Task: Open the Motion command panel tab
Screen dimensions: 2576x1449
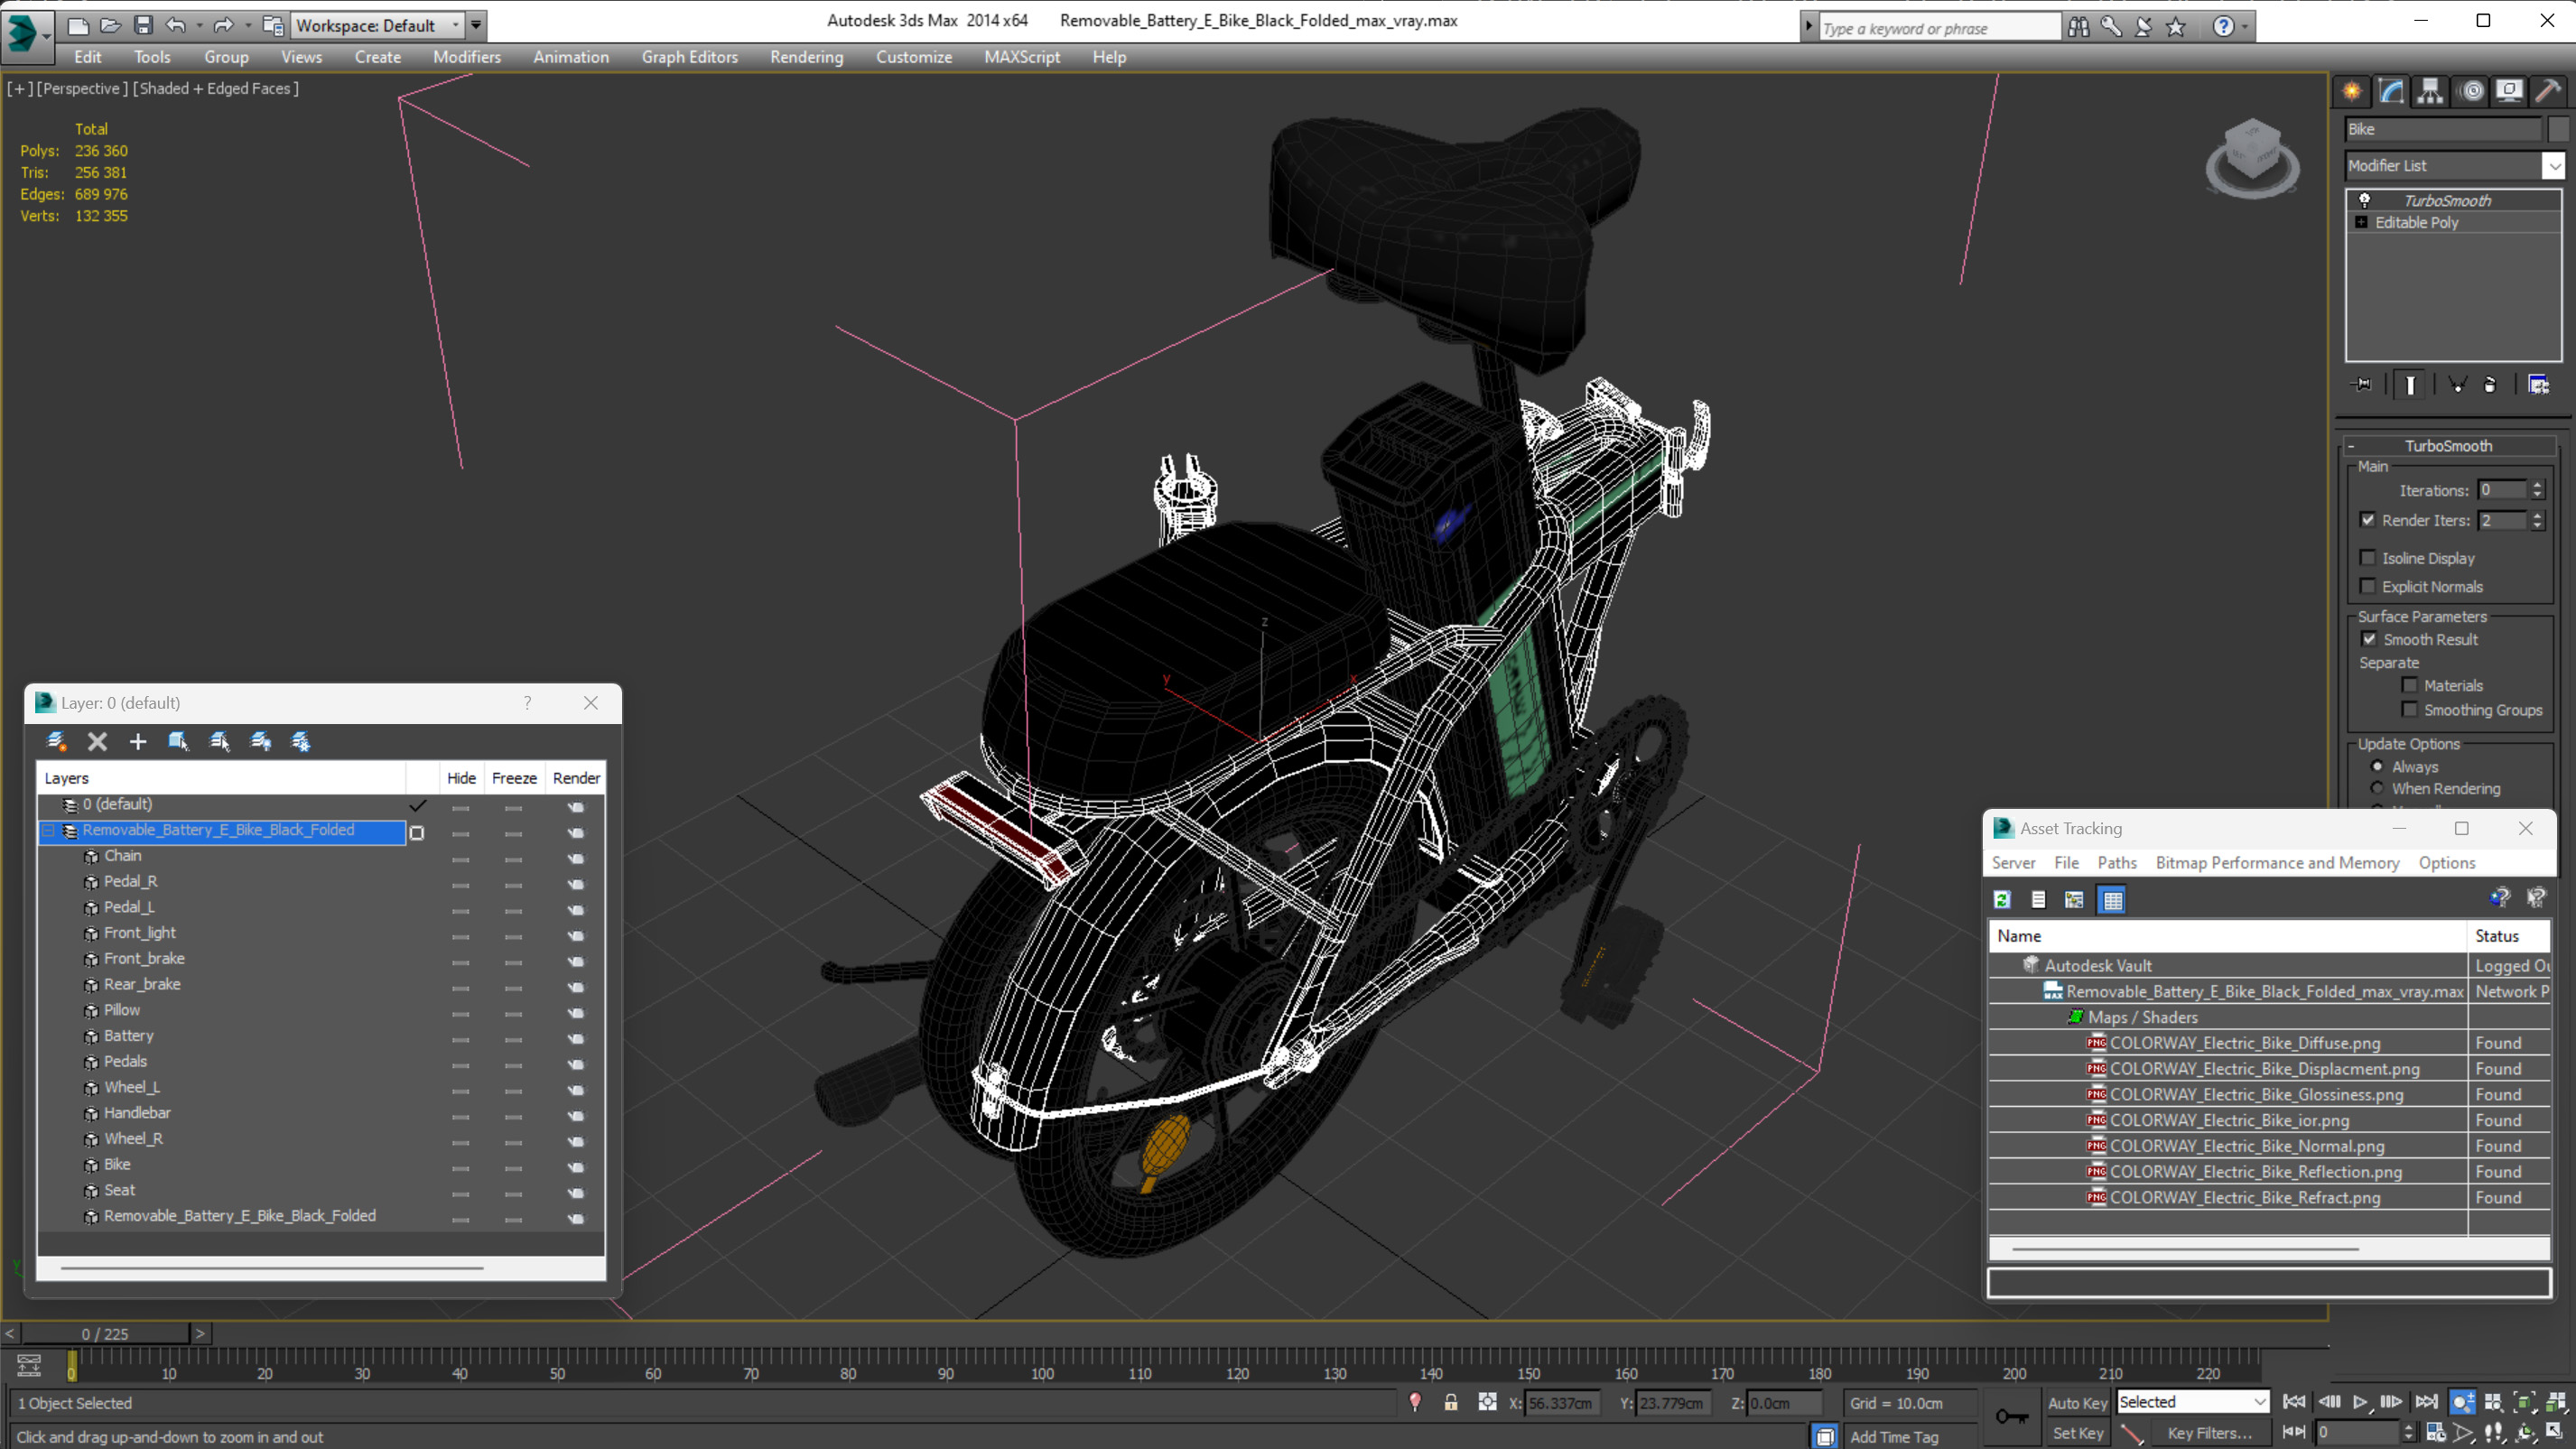Action: tap(2472, 91)
